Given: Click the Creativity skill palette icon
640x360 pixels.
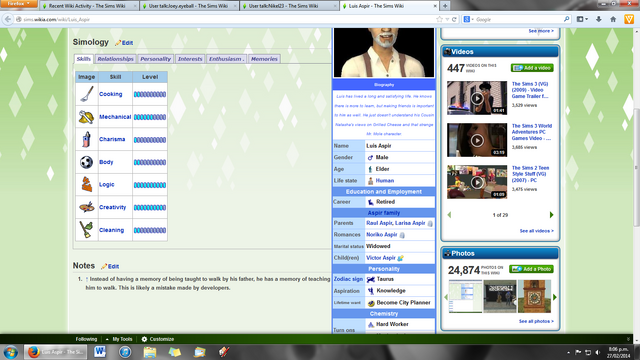Looking at the screenshot, I should pyautogui.click(x=87, y=207).
